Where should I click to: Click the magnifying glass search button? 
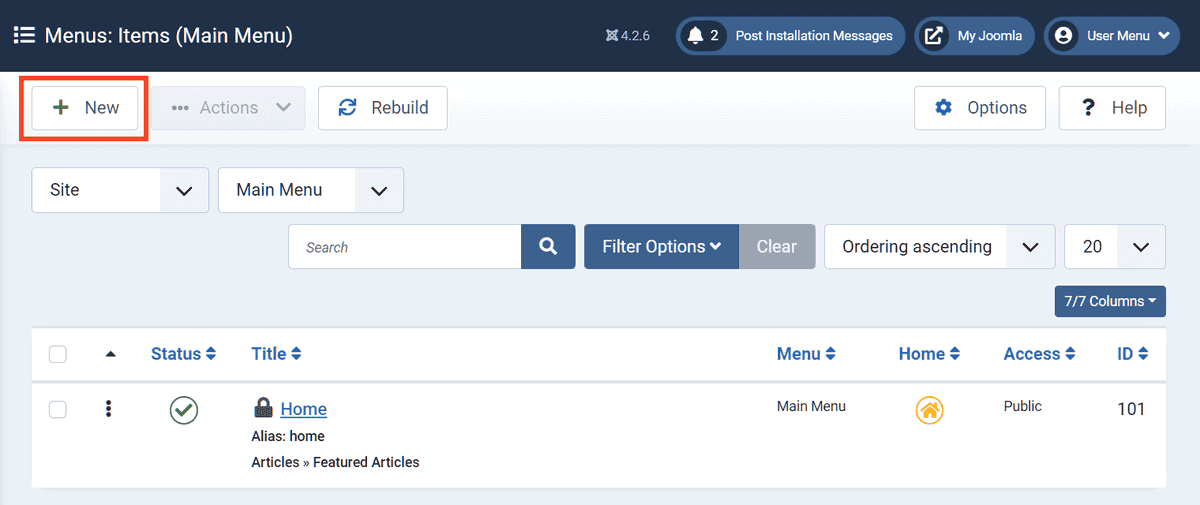pyautogui.click(x=548, y=247)
